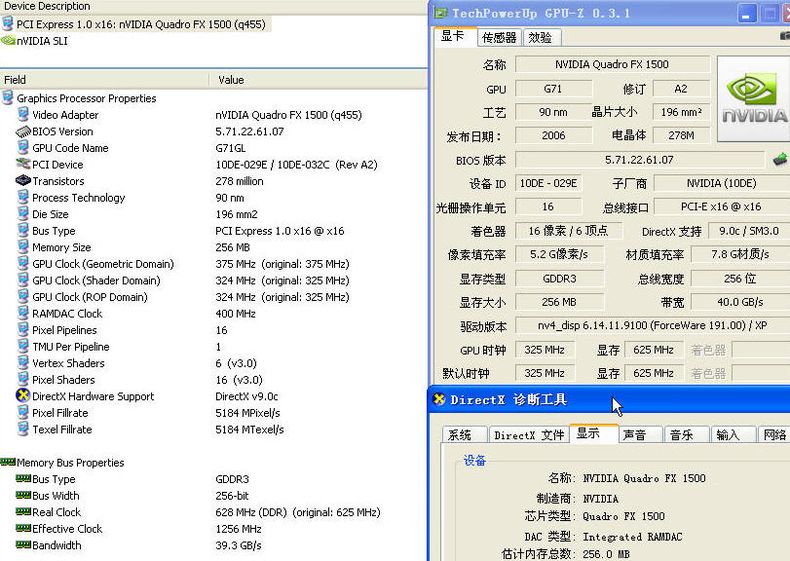This screenshot has height=561, width=790.
Task: Select the Memory Bus Properties group
Action: click(x=70, y=463)
